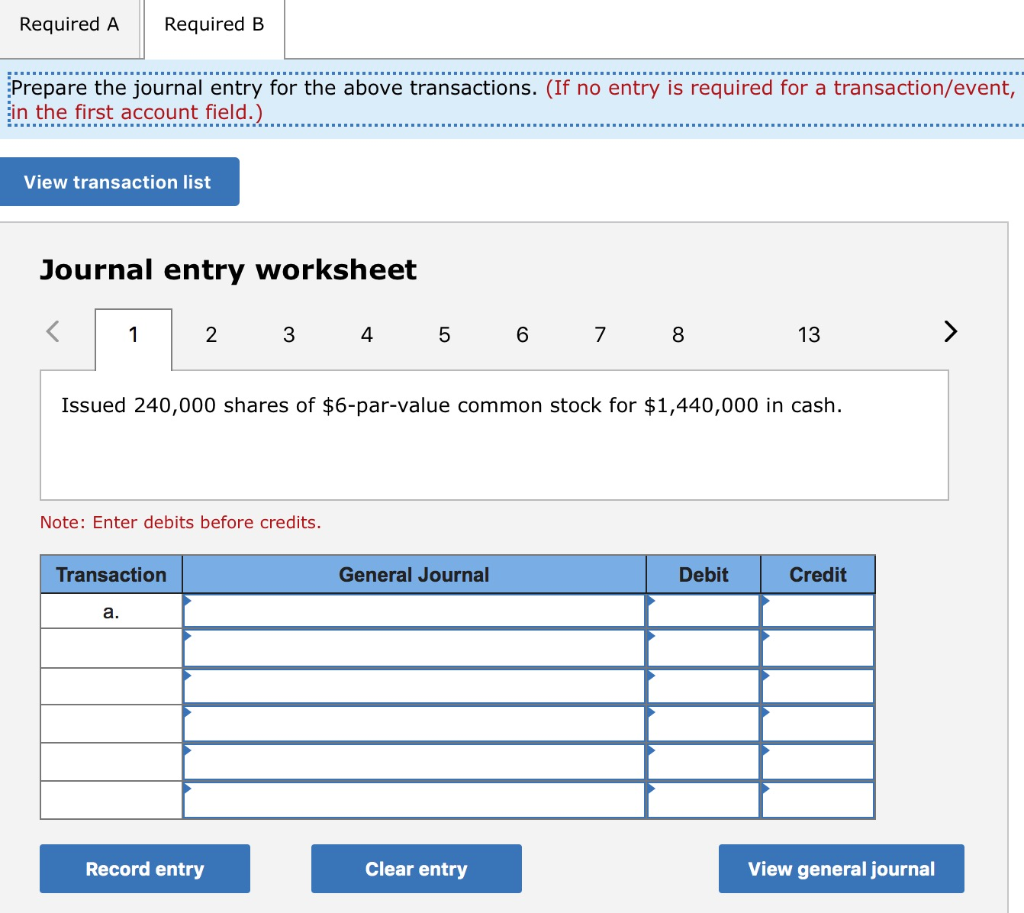Image resolution: width=1024 pixels, height=913 pixels.
Task: Click the Debit field in the second row
Action: (x=703, y=648)
